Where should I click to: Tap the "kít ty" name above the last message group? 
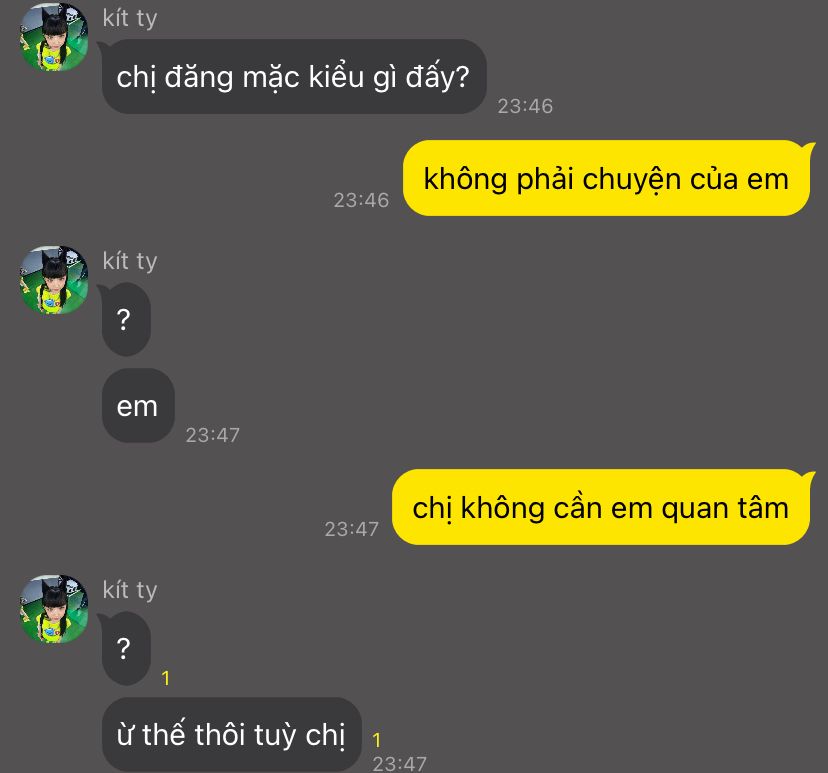coord(130,590)
